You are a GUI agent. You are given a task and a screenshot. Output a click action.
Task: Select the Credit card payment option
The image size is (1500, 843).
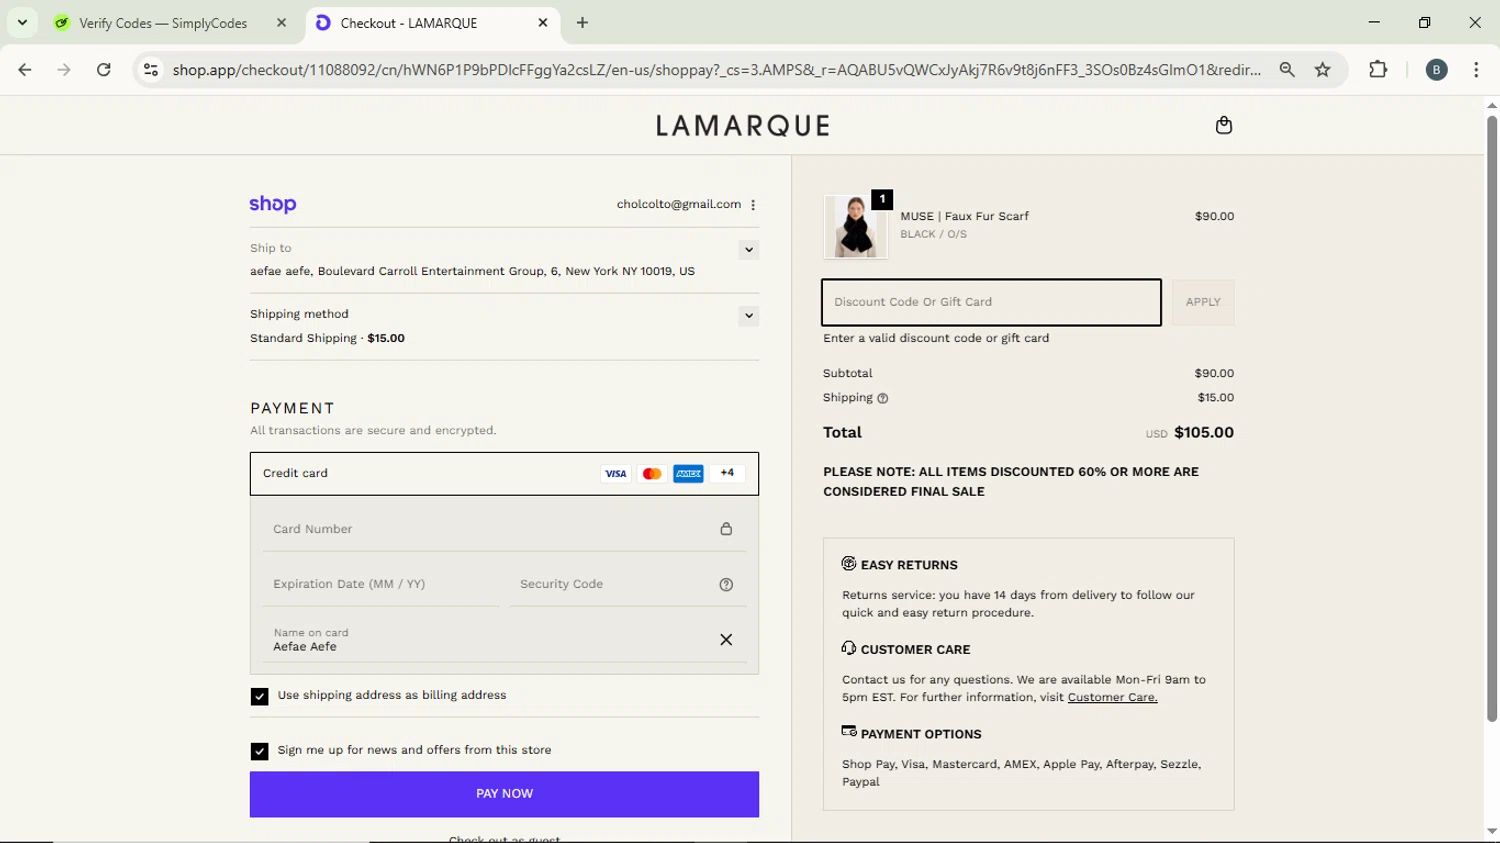tap(504, 474)
